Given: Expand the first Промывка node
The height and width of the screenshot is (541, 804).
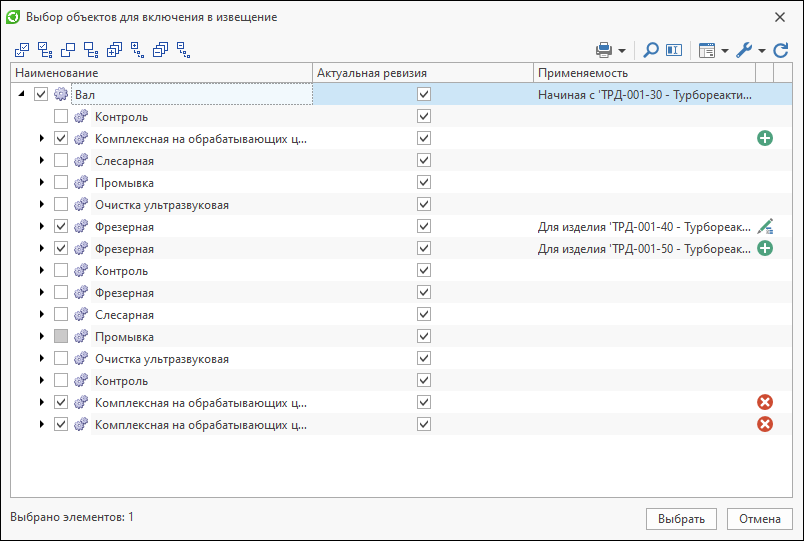Looking at the screenshot, I should point(42,182).
